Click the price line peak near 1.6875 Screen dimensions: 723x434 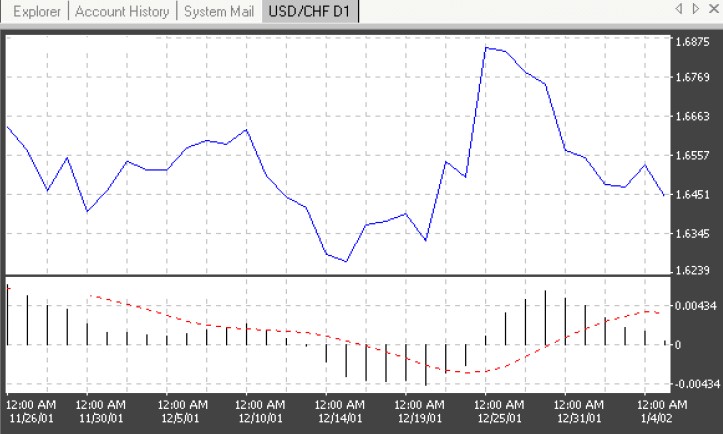486,48
